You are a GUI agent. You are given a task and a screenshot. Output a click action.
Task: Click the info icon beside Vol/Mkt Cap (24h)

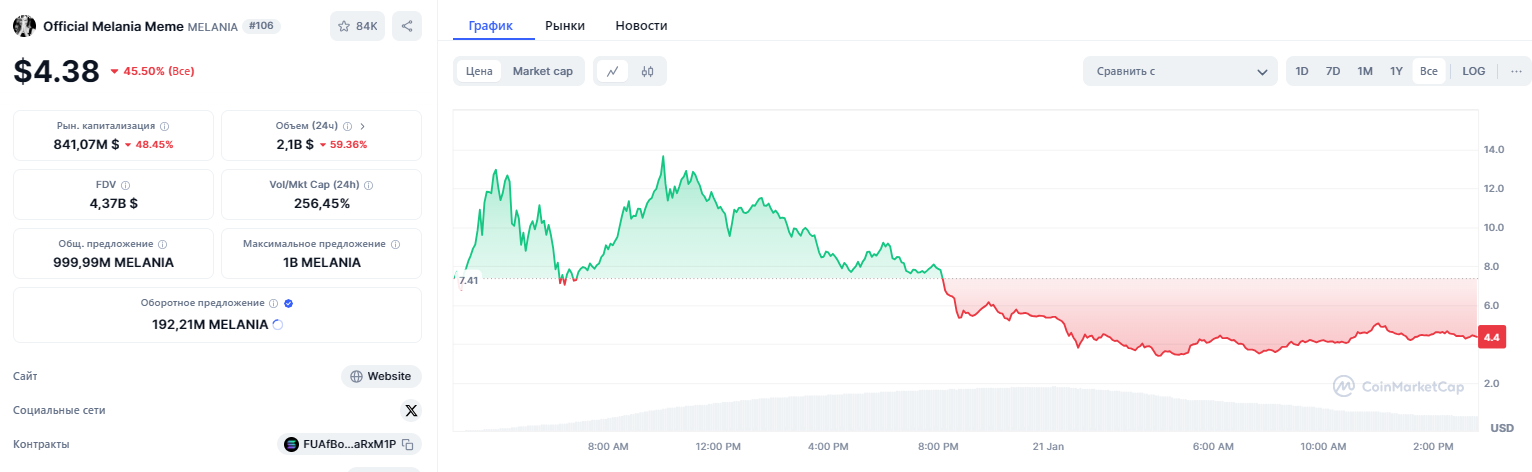tap(369, 185)
